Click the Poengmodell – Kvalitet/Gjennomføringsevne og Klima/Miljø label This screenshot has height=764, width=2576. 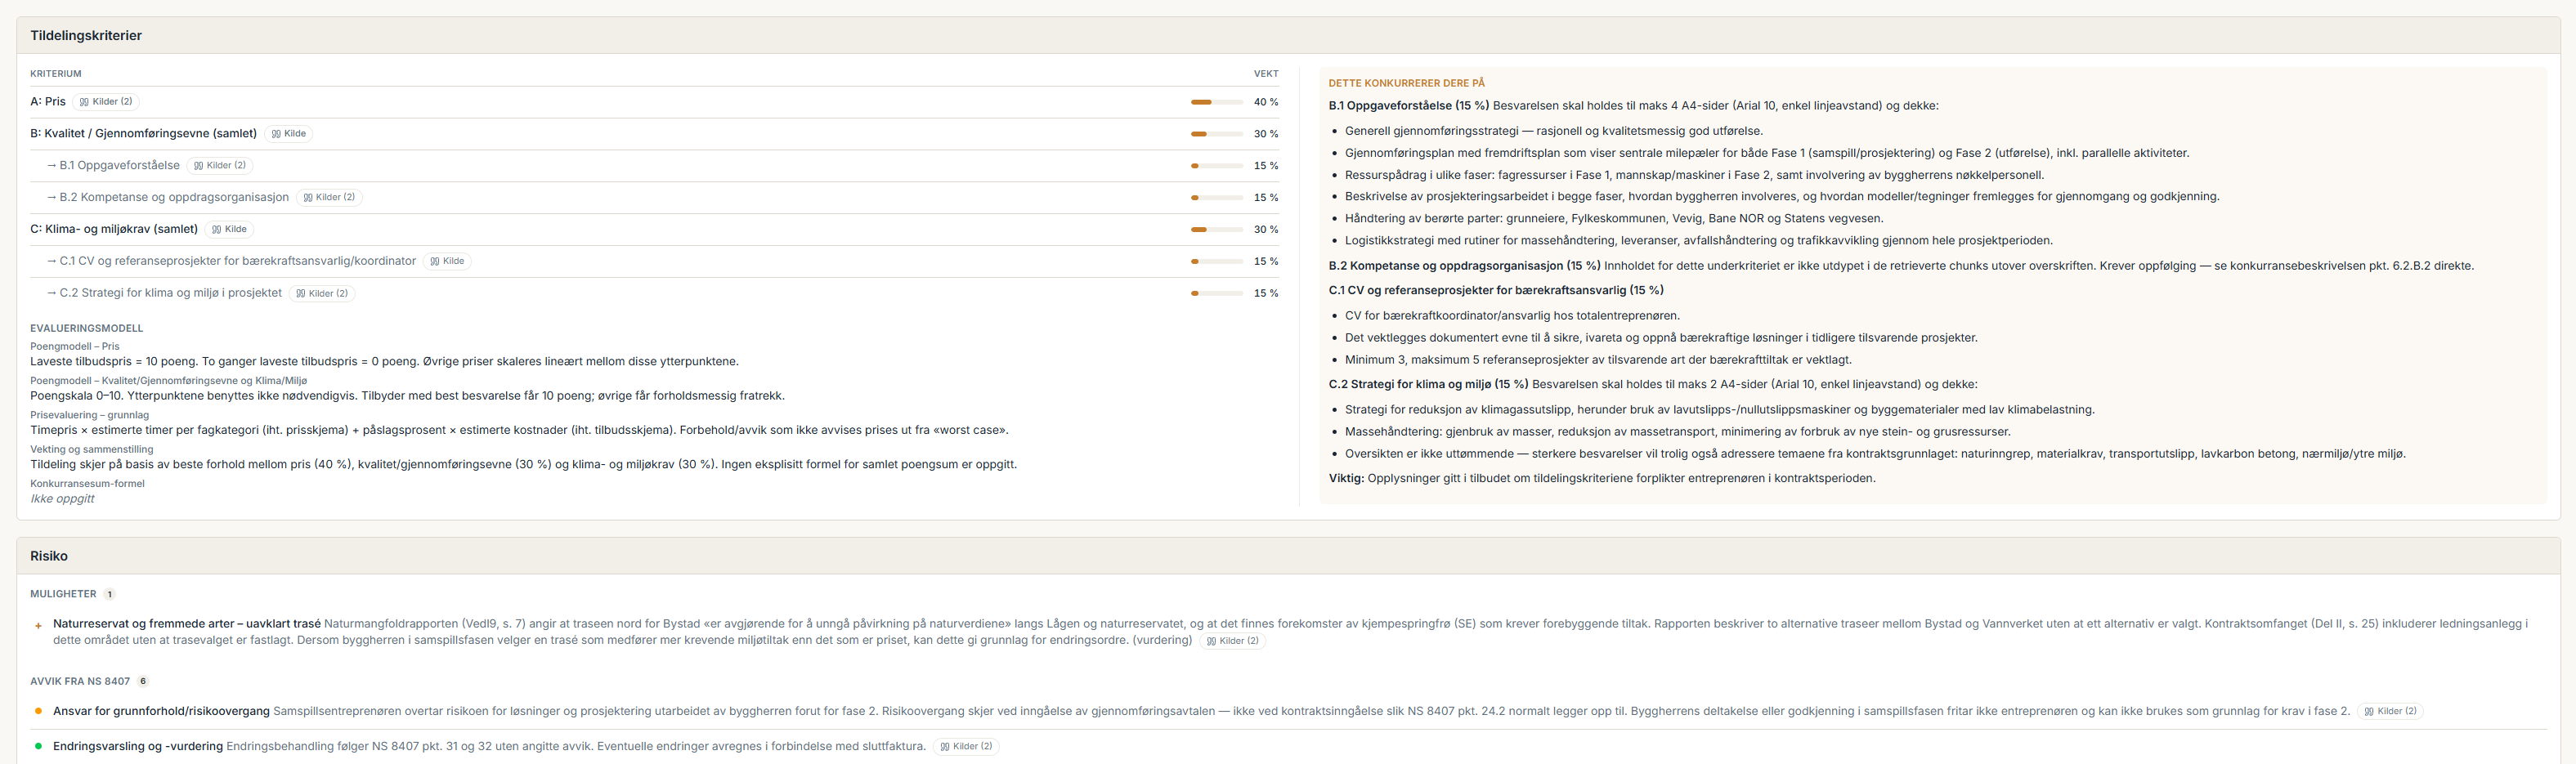coord(169,381)
